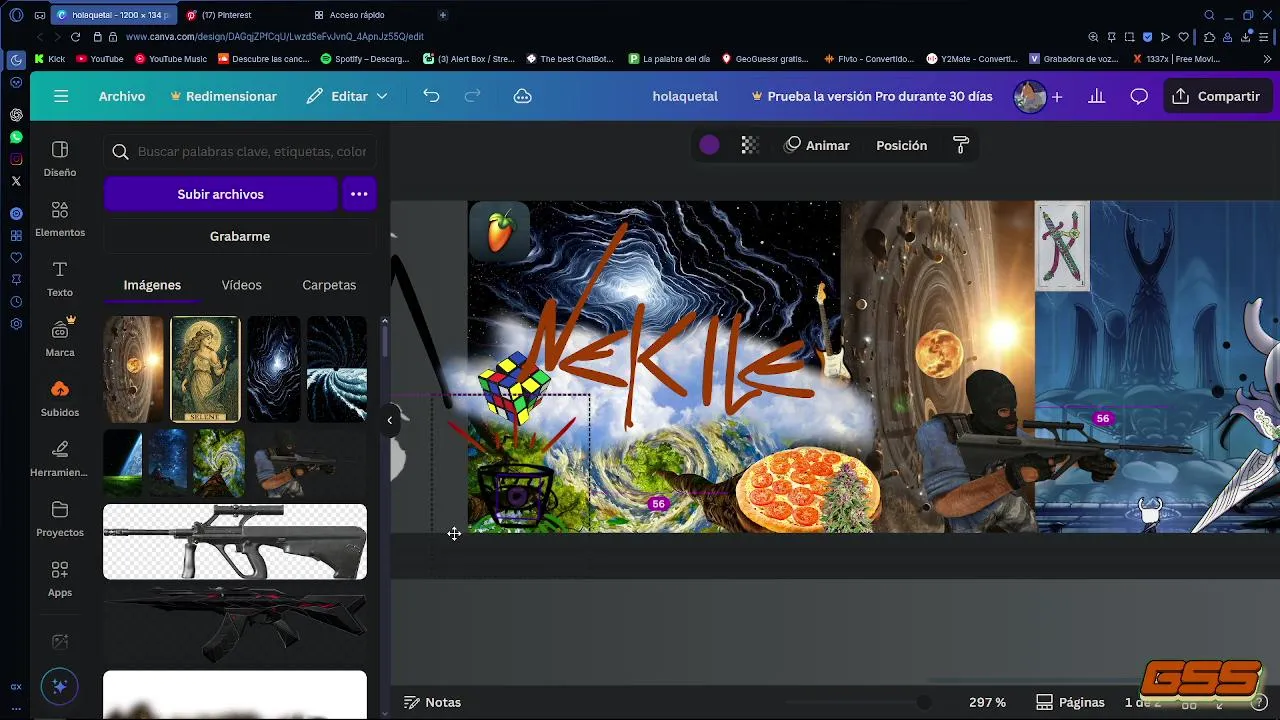
Task: Open the Elementos sidebar panel
Action: pyautogui.click(x=60, y=219)
